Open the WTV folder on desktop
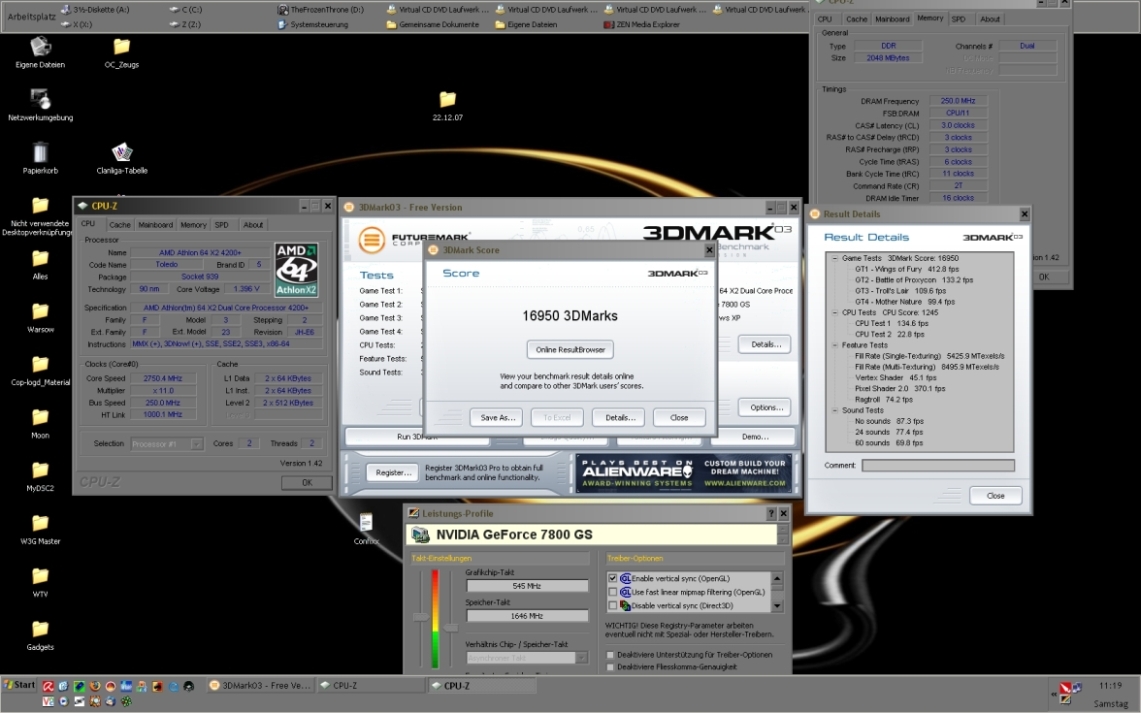Image resolution: width=1141 pixels, height=713 pixels. (40, 582)
